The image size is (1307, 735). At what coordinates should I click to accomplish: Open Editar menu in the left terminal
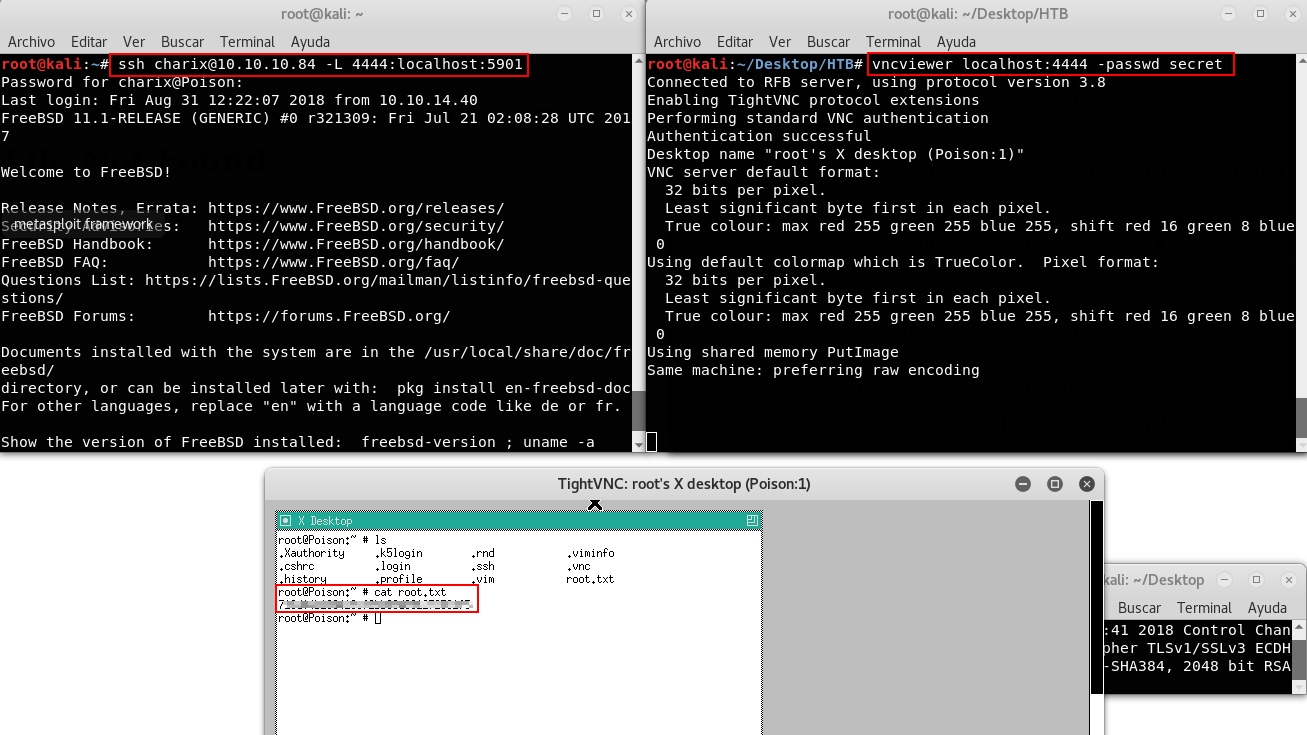point(89,42)
